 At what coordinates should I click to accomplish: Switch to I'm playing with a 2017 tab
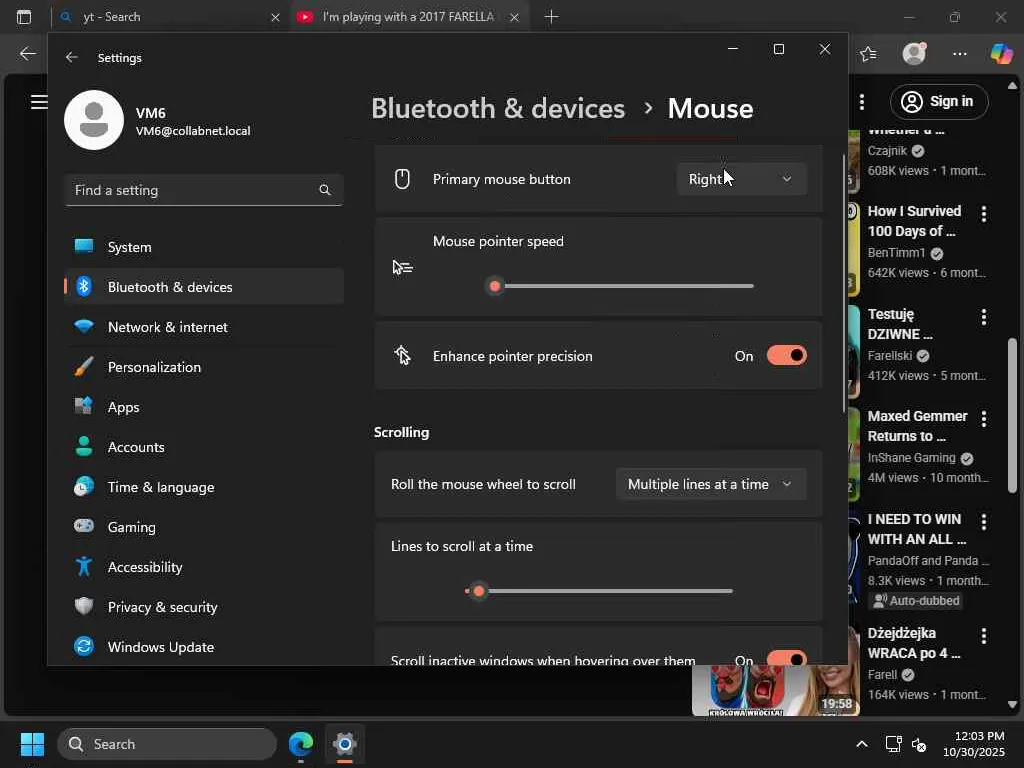click(409, 17)
